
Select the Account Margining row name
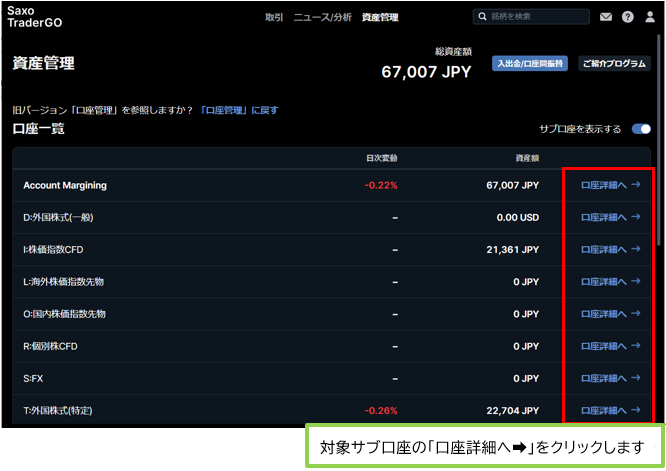(65, 186)
